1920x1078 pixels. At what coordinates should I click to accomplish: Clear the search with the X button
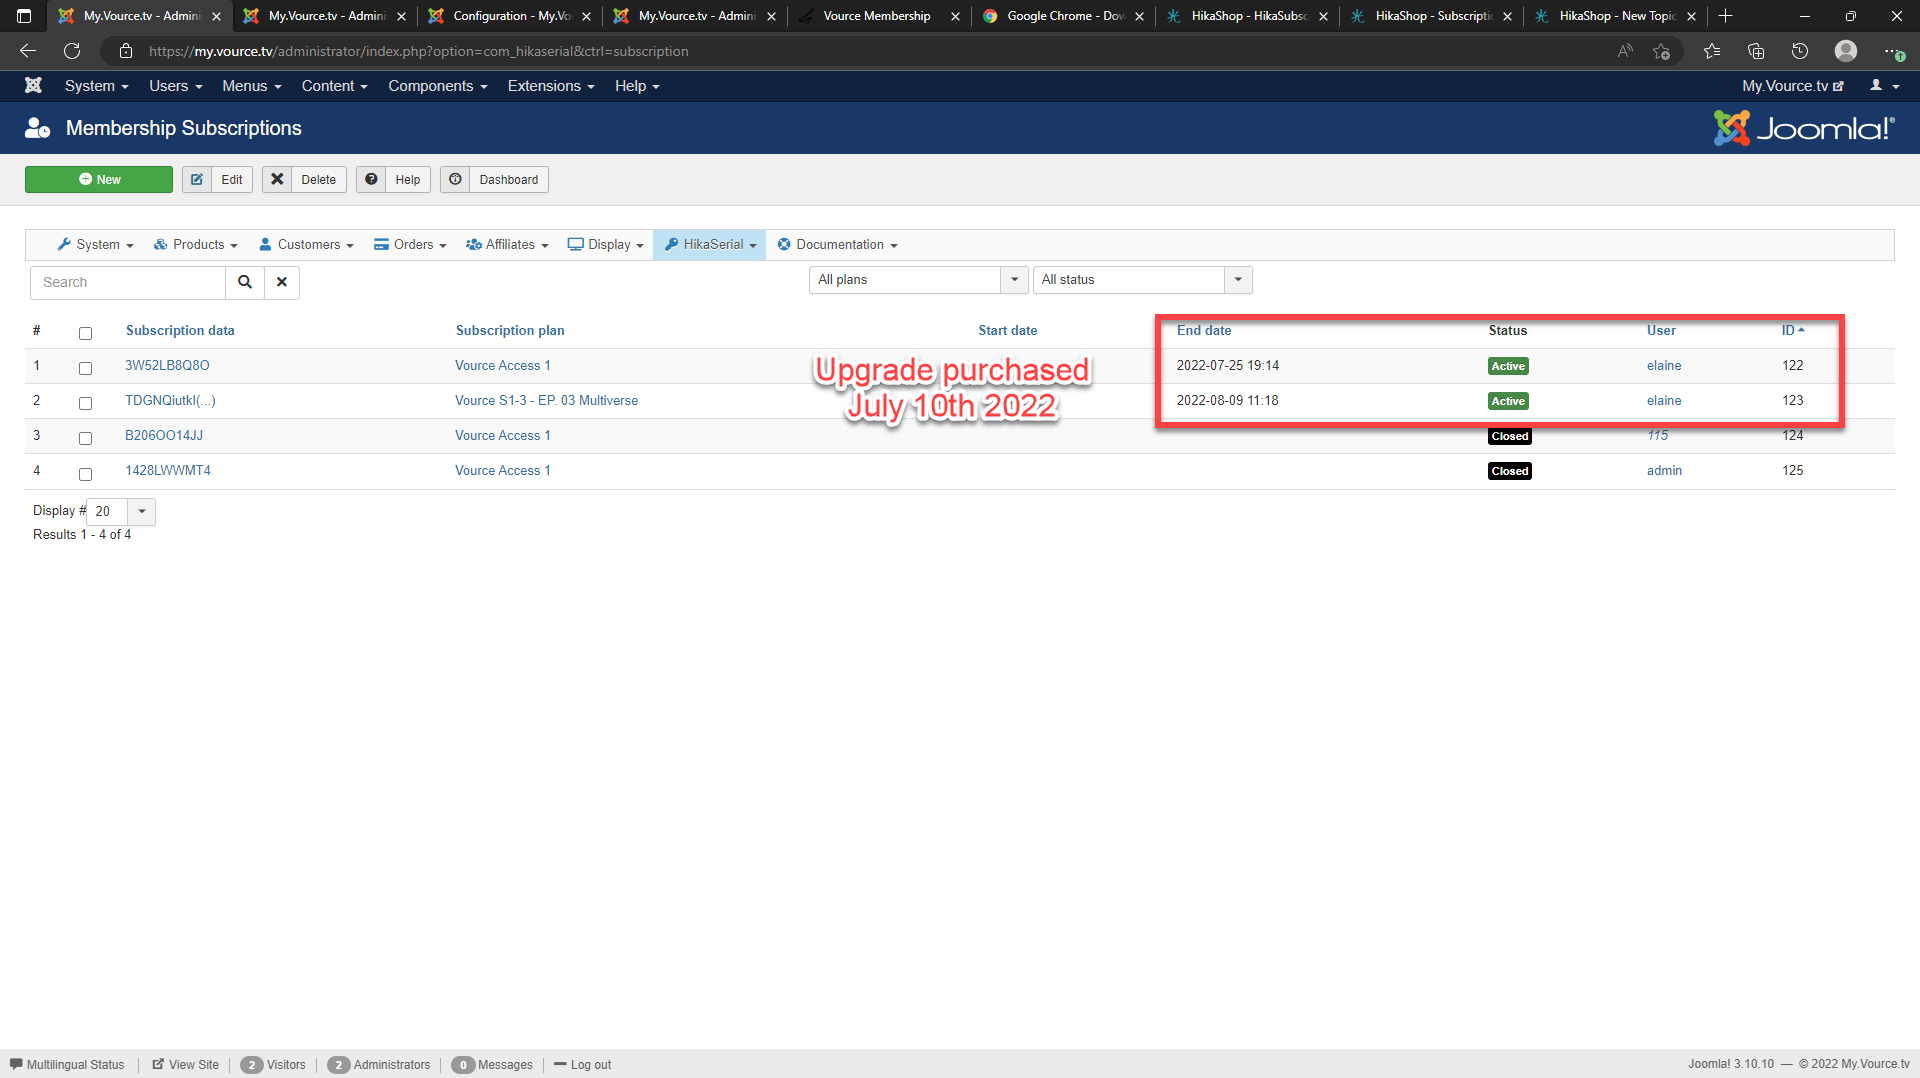[x=282, y=282]
